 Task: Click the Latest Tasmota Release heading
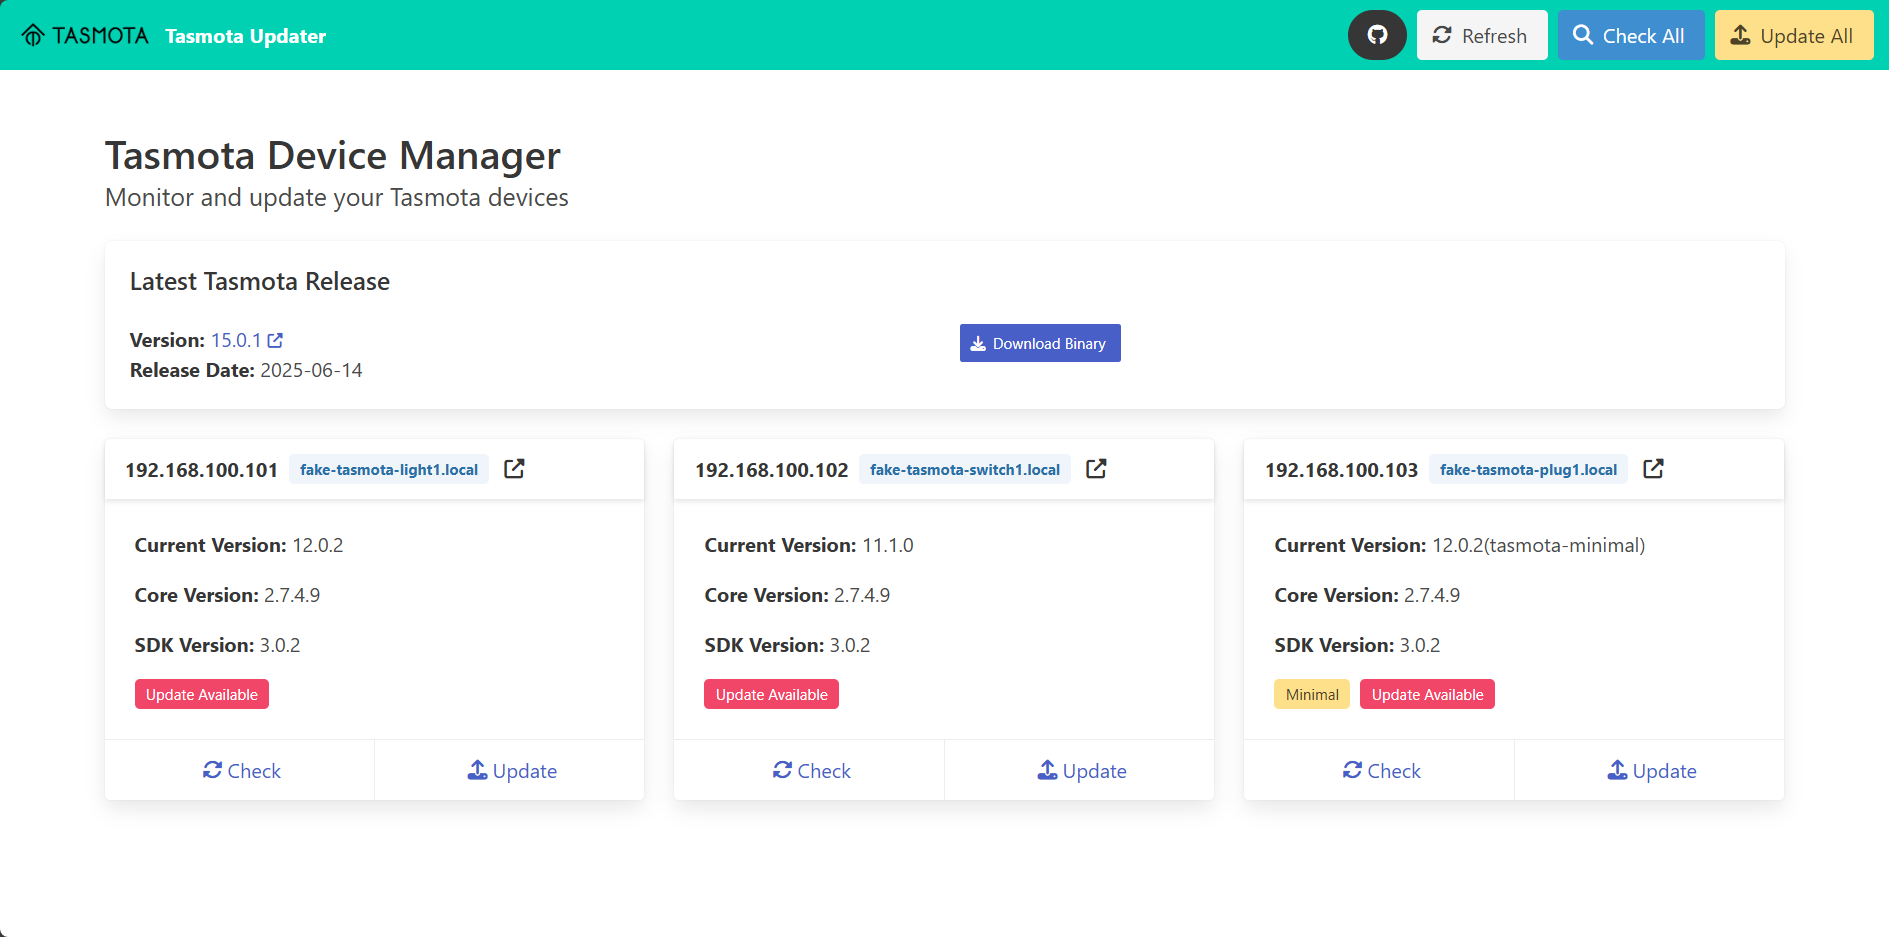point(260,281)
